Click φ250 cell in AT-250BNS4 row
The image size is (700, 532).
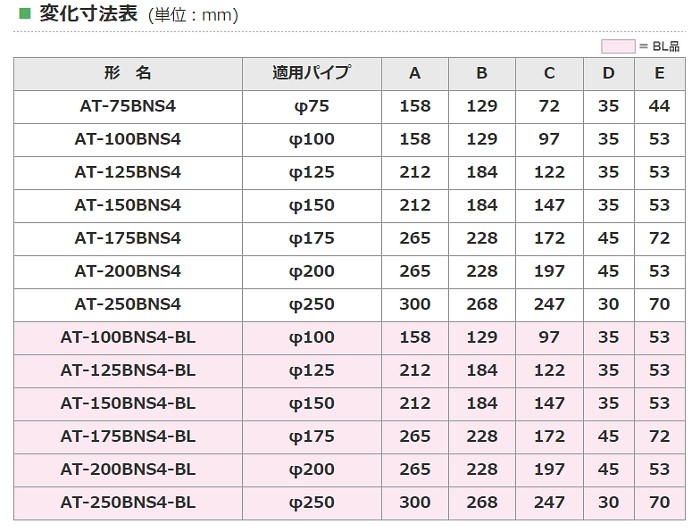click(312, 304)
